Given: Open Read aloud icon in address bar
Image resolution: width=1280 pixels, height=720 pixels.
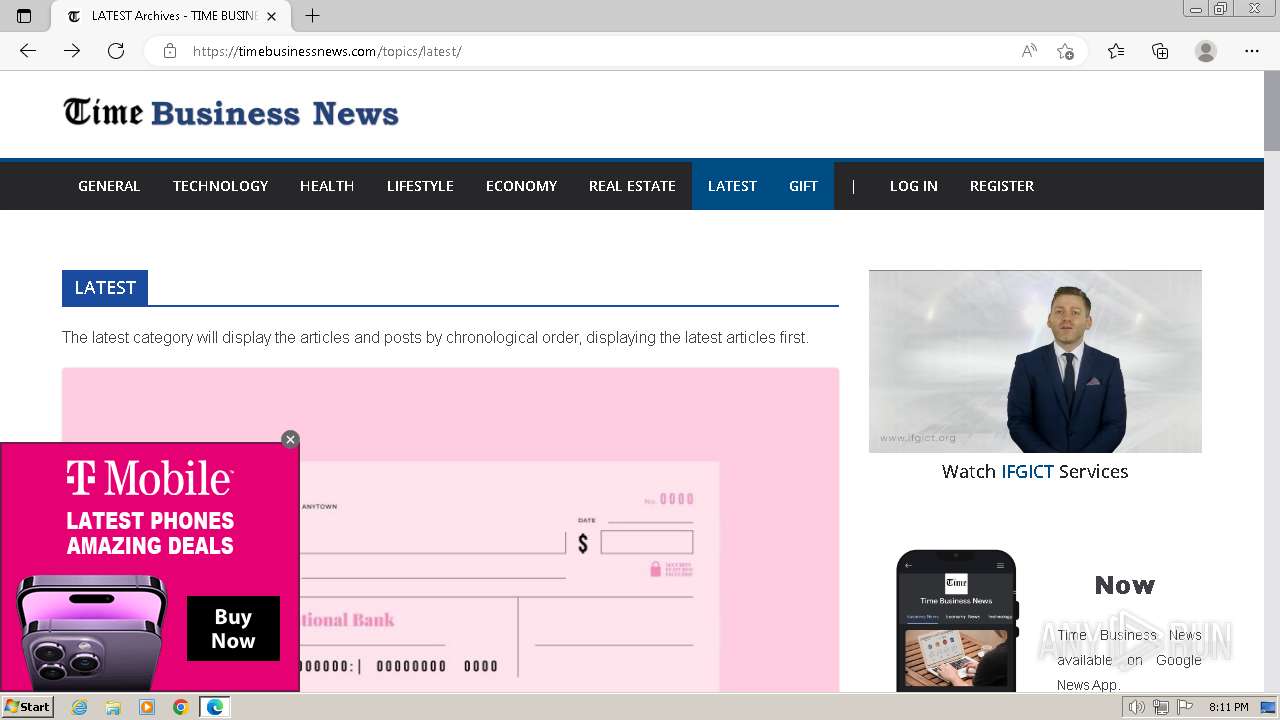Looking at the screenshot, I should pyautogui.click(x=1029, y=51).
